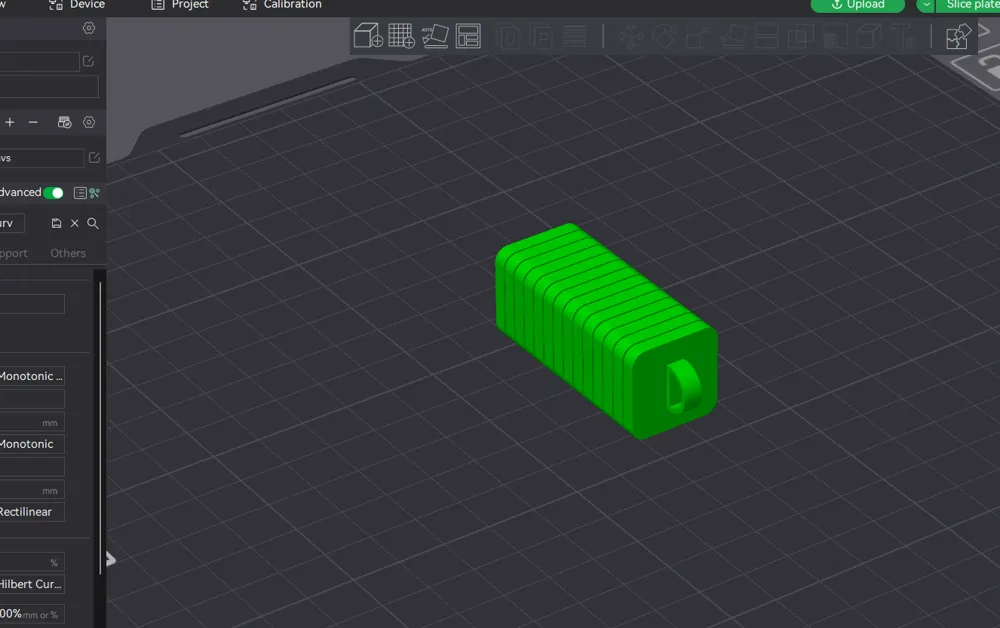Click the Auto orient icon
The image size is (1000, 628).
(x=435, y=37)
